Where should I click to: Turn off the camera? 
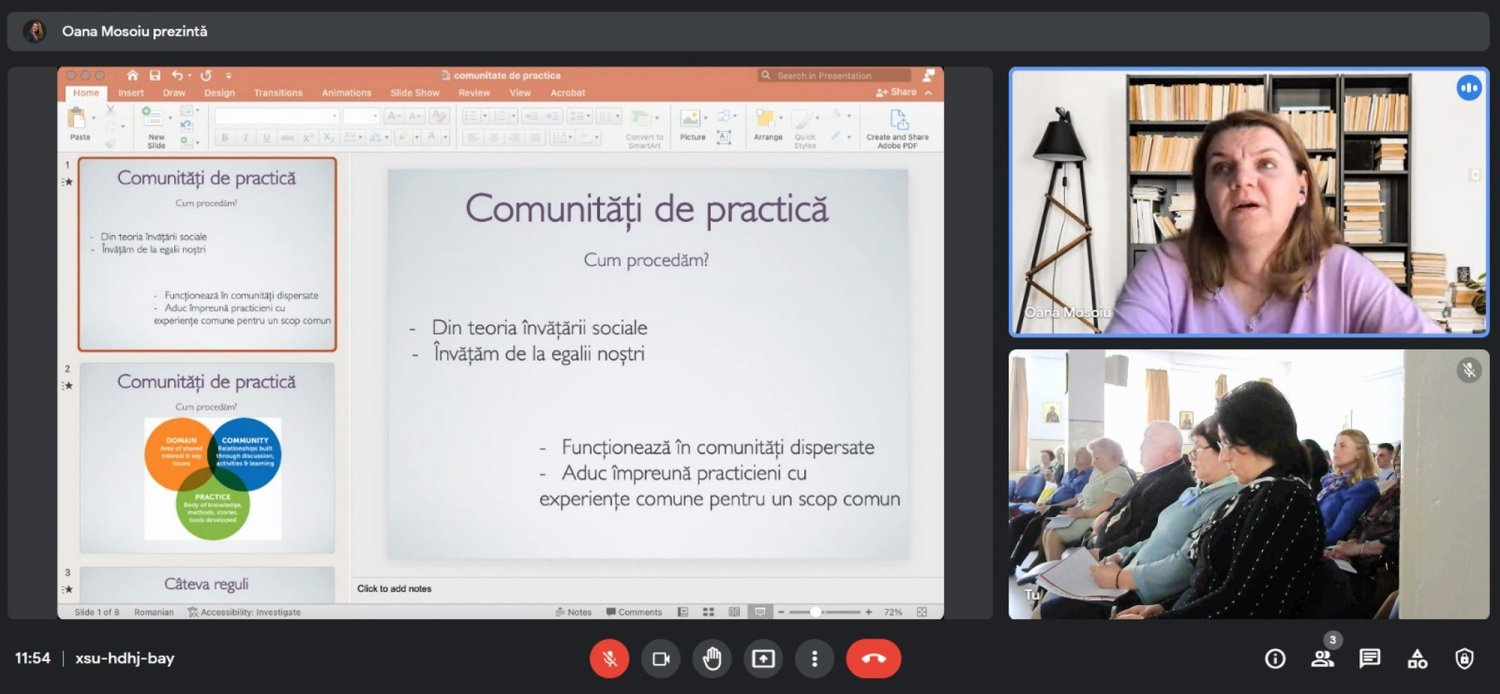(x=660, y=659)
